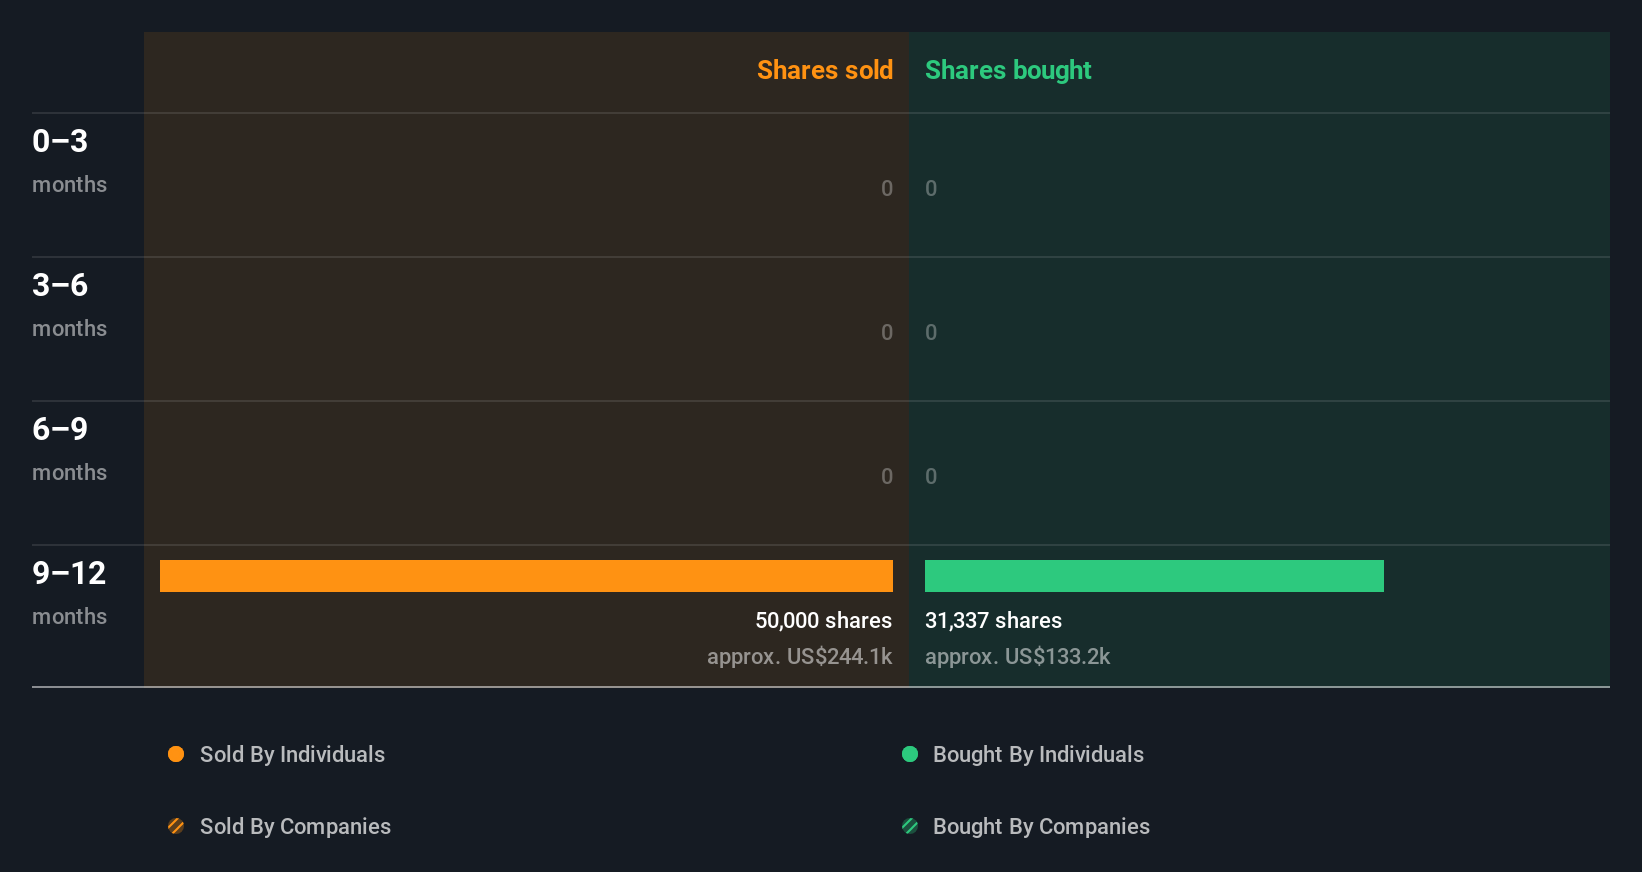
Task: Select the 3–6 months row label
Action: click(x=69, y=305)
